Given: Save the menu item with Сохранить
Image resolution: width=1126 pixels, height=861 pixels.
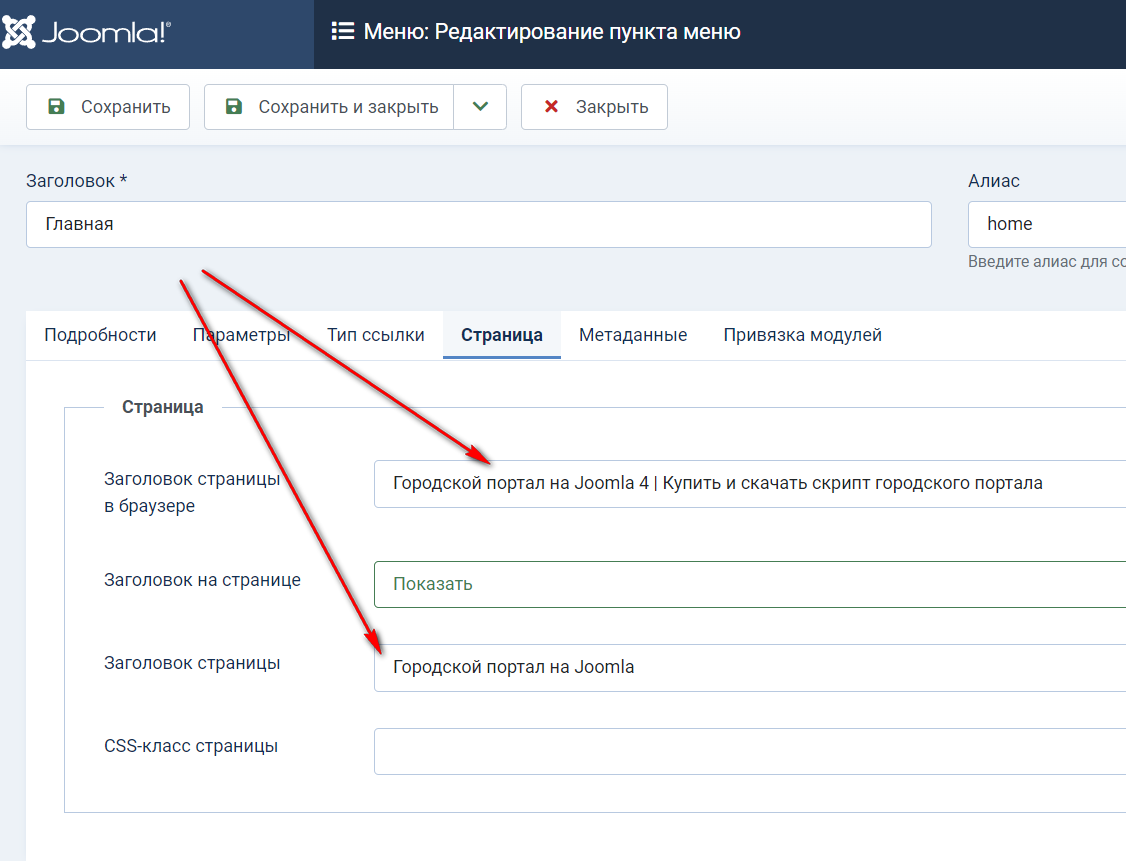Looking at the screenshot, I should tap(108, 107).
